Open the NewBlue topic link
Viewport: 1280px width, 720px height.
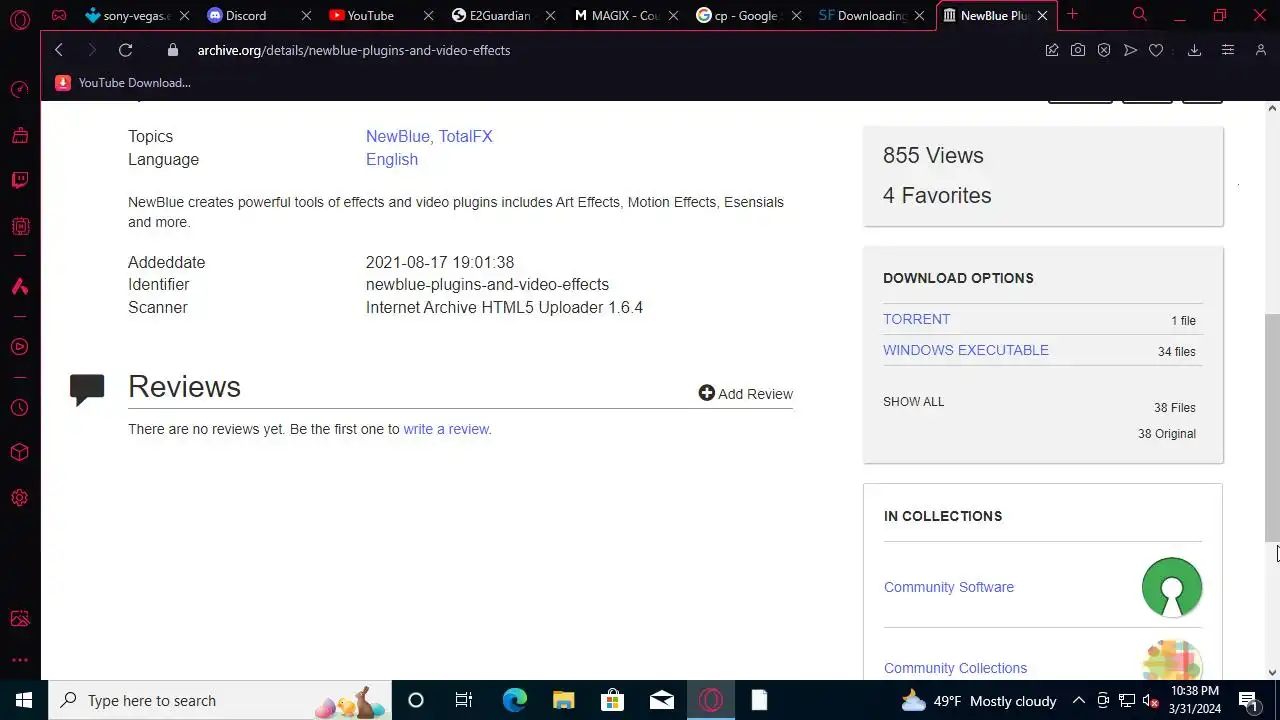point(397,136)
